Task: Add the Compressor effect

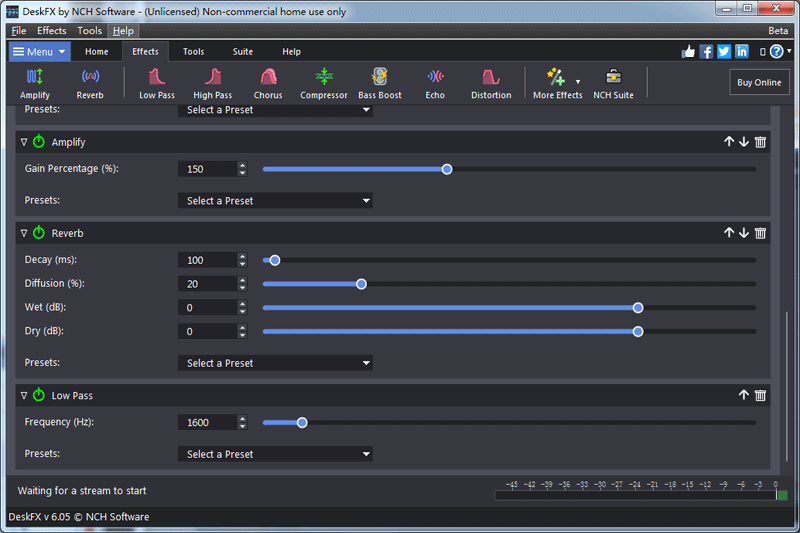Action: coord(323,84)
